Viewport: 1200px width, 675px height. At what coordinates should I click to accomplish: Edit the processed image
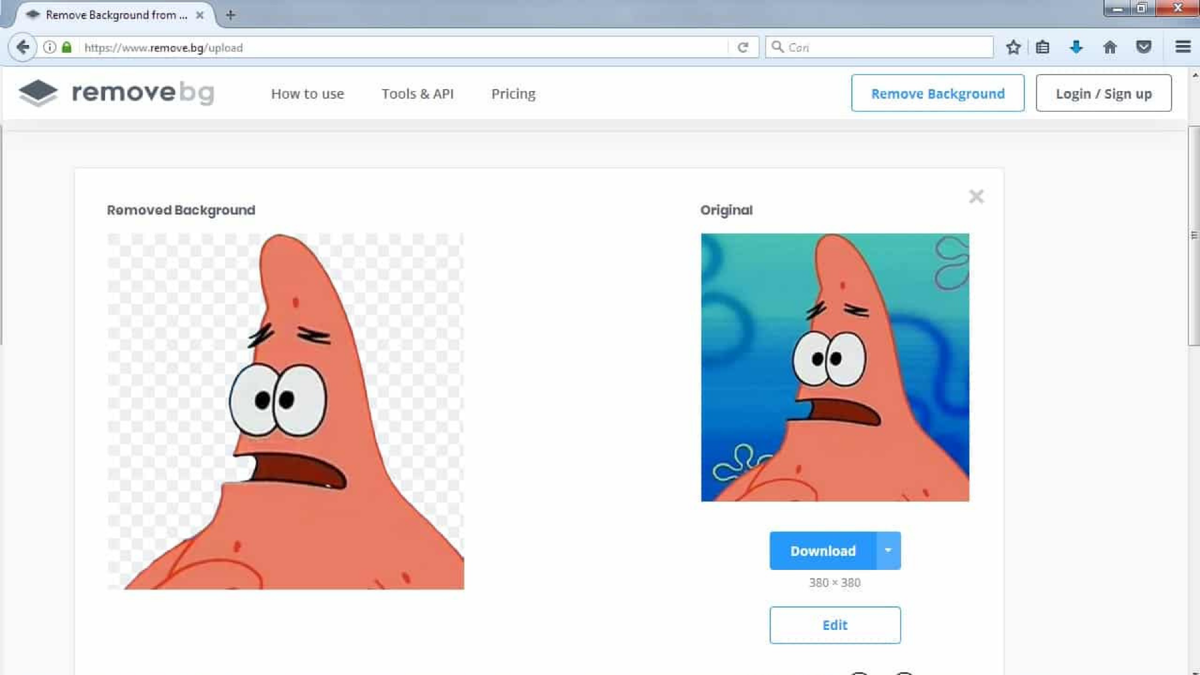pos(834,624)
